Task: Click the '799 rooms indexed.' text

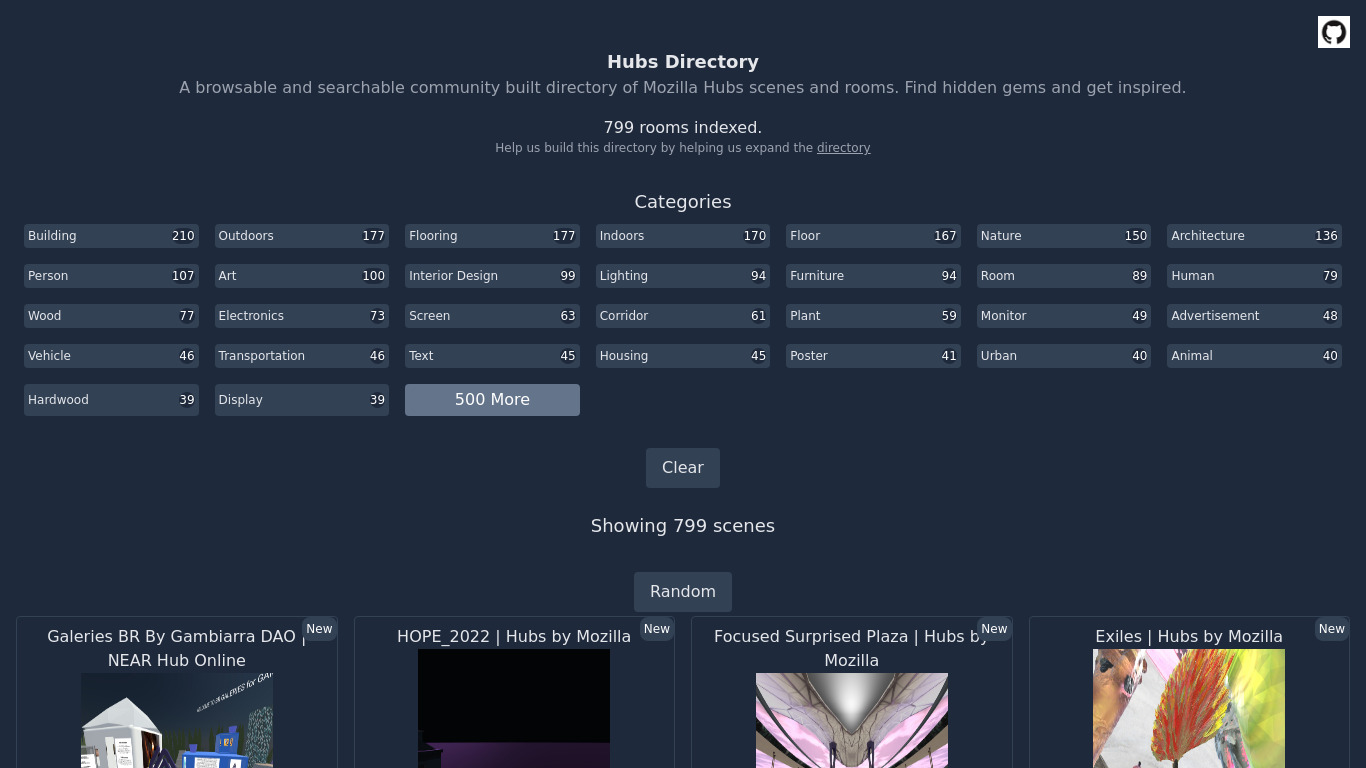Action: tap(683, 128)
